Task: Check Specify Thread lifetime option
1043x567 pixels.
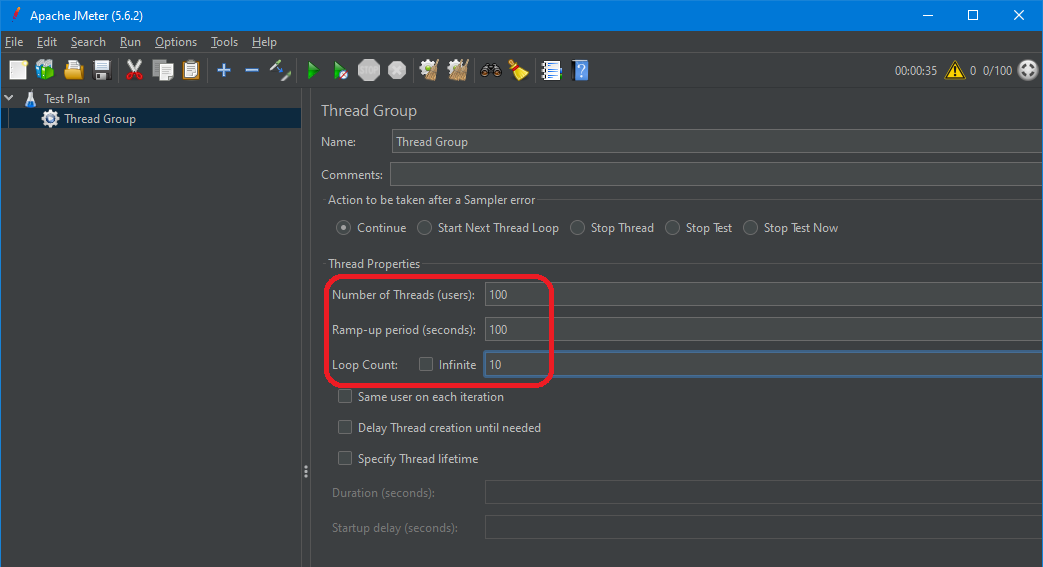Action: tap(345, 459)
